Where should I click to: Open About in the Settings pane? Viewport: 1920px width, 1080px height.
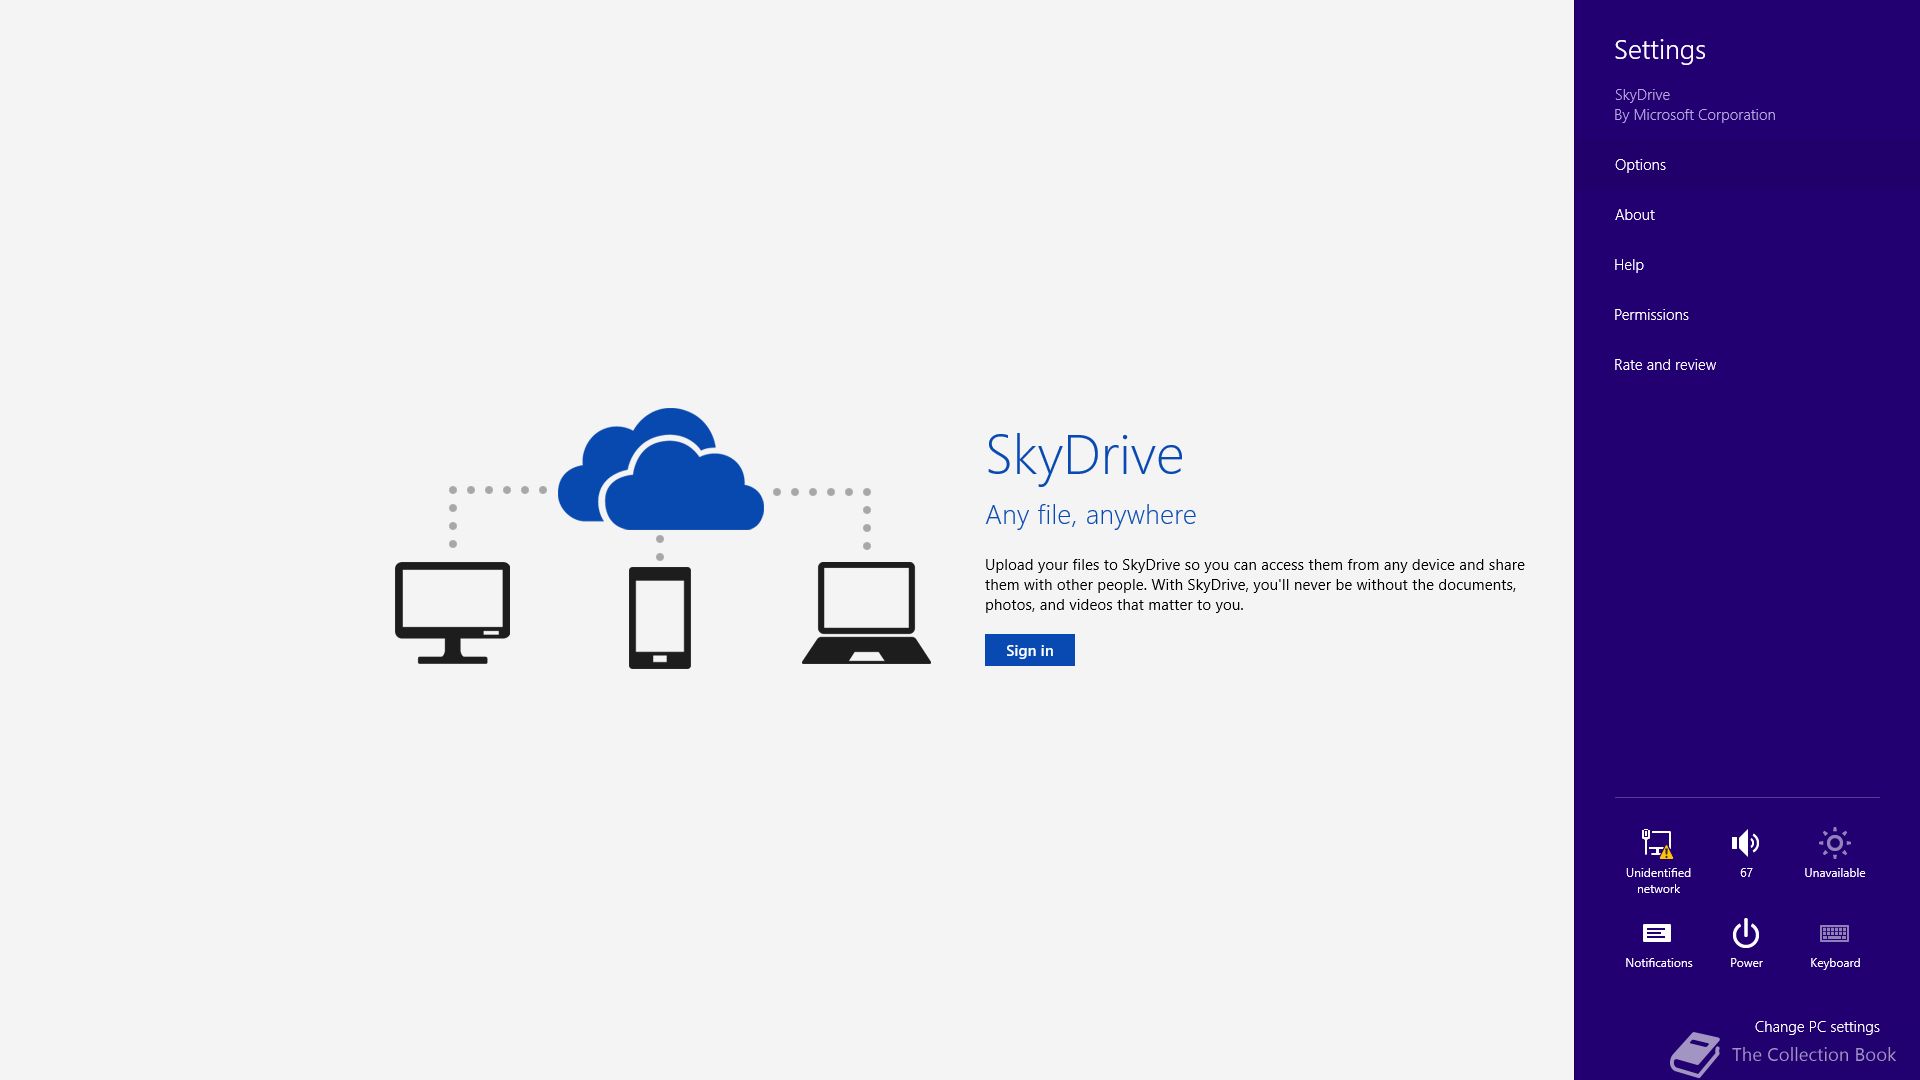(x=1746, y=215)
